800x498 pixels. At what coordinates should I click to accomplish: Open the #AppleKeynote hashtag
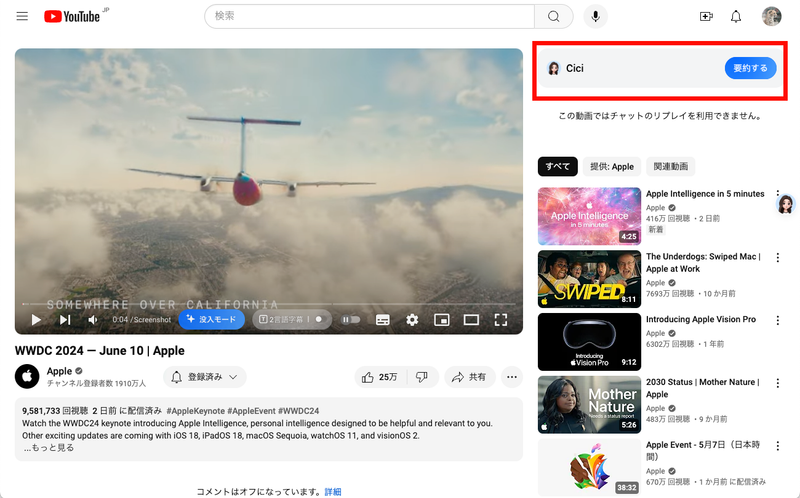(x=195, y=411)
